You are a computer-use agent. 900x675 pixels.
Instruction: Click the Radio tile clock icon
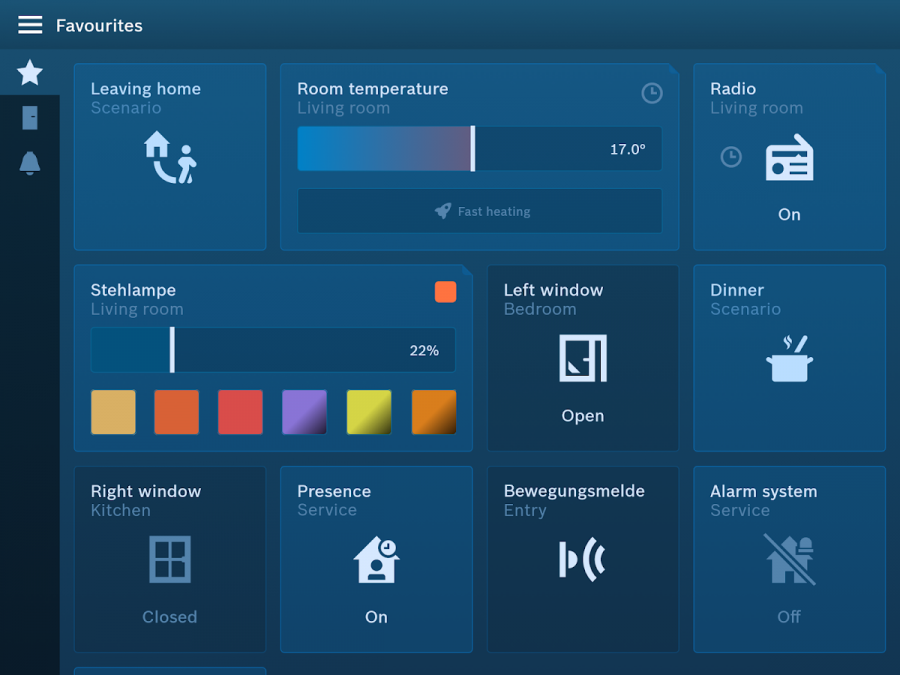pyautogui.click(x=731, y=157)
